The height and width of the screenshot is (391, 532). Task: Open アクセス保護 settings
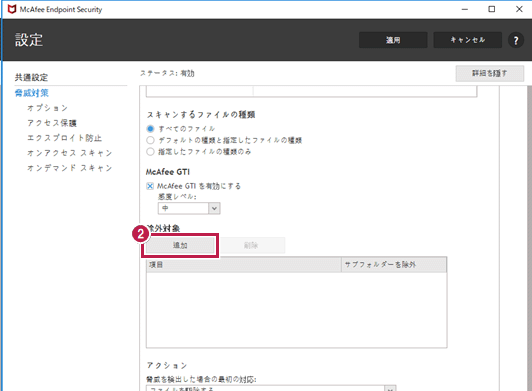click(52, 123)
